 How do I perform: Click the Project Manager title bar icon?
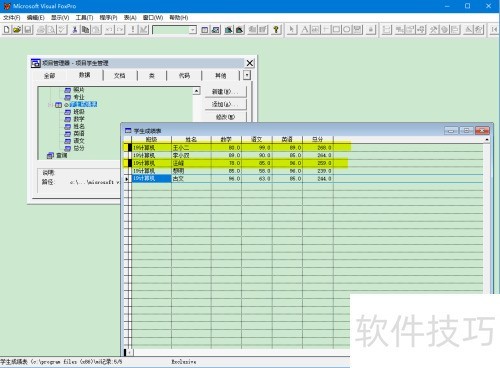coord(36,63)
